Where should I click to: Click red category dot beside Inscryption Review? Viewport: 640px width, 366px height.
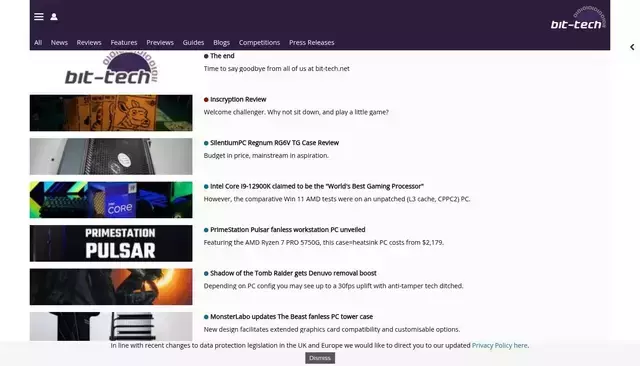click(206, 100)
